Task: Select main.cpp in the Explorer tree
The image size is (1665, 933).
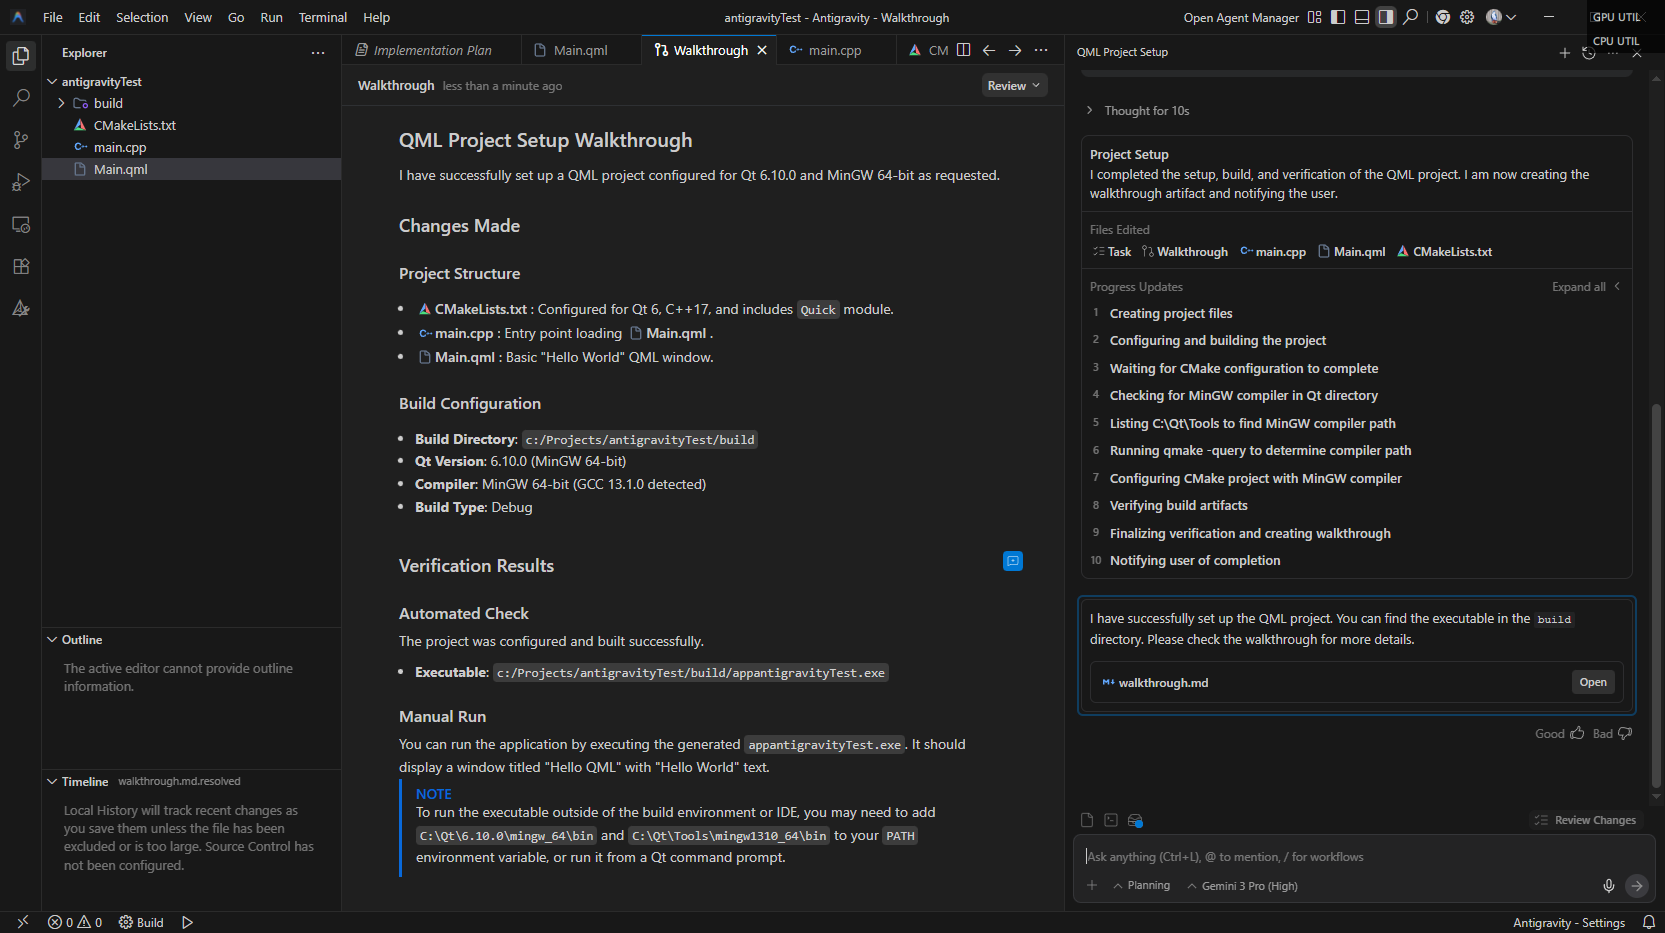Action: [191, 147]
